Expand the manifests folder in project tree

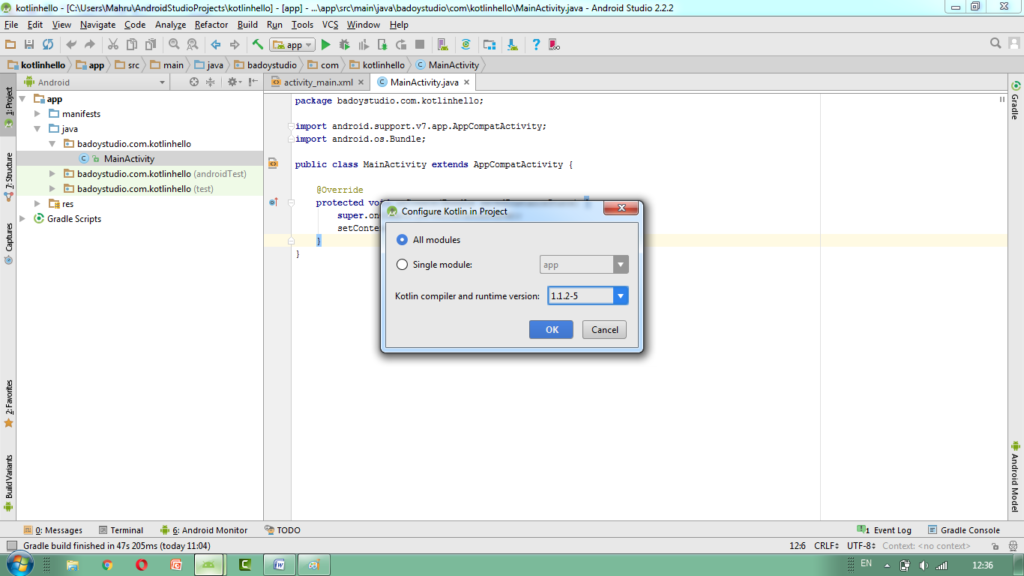coord(38,114)
